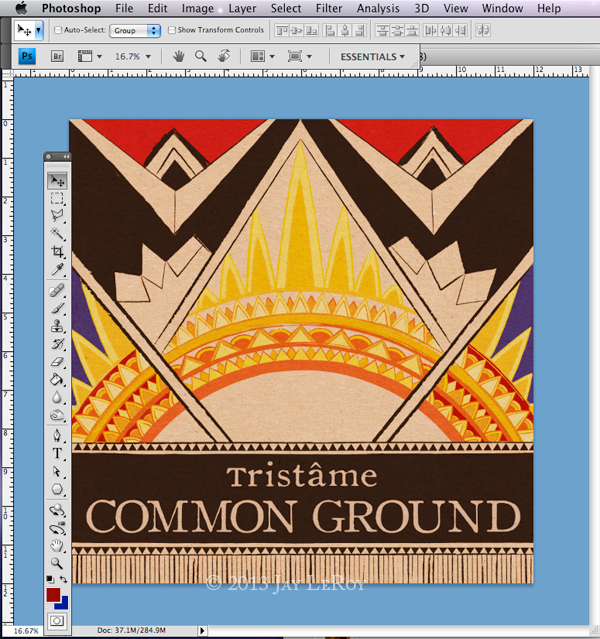Select the 3D Orbit tool
Viewport: 600px width, 639px height.
click(57, 528)
